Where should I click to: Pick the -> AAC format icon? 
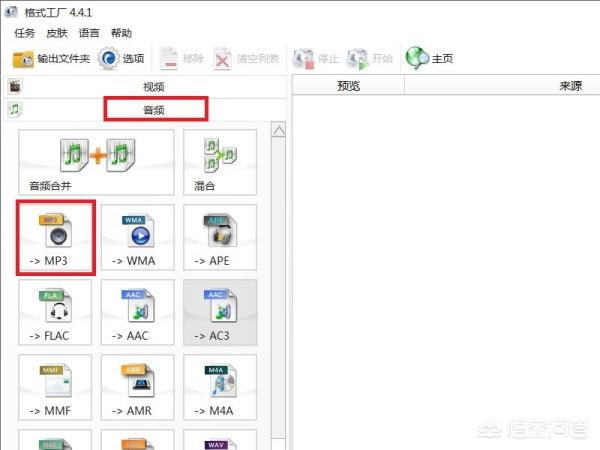pos(137,311)
